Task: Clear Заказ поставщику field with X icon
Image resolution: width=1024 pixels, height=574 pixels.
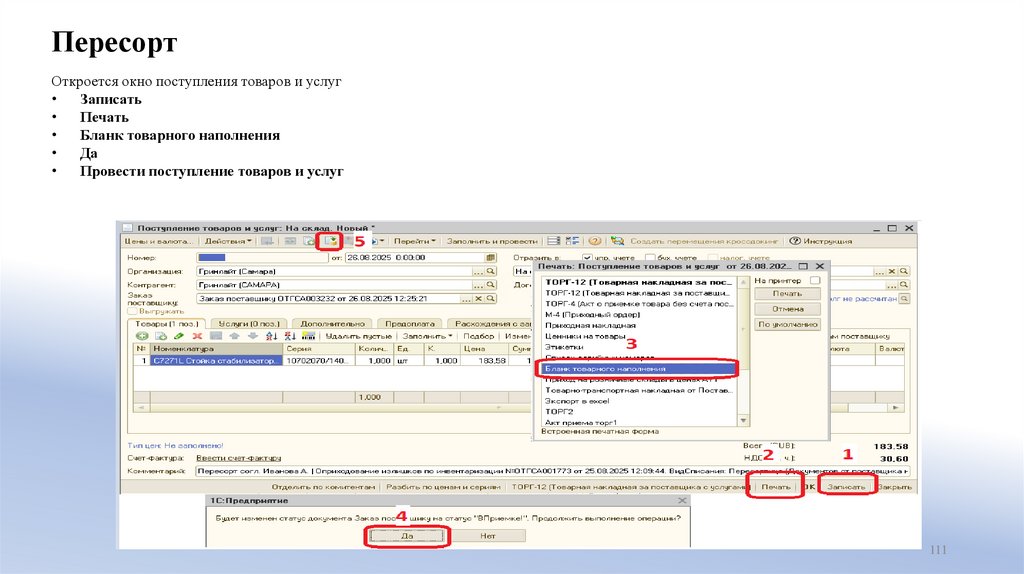Action: tap(479, 298)
